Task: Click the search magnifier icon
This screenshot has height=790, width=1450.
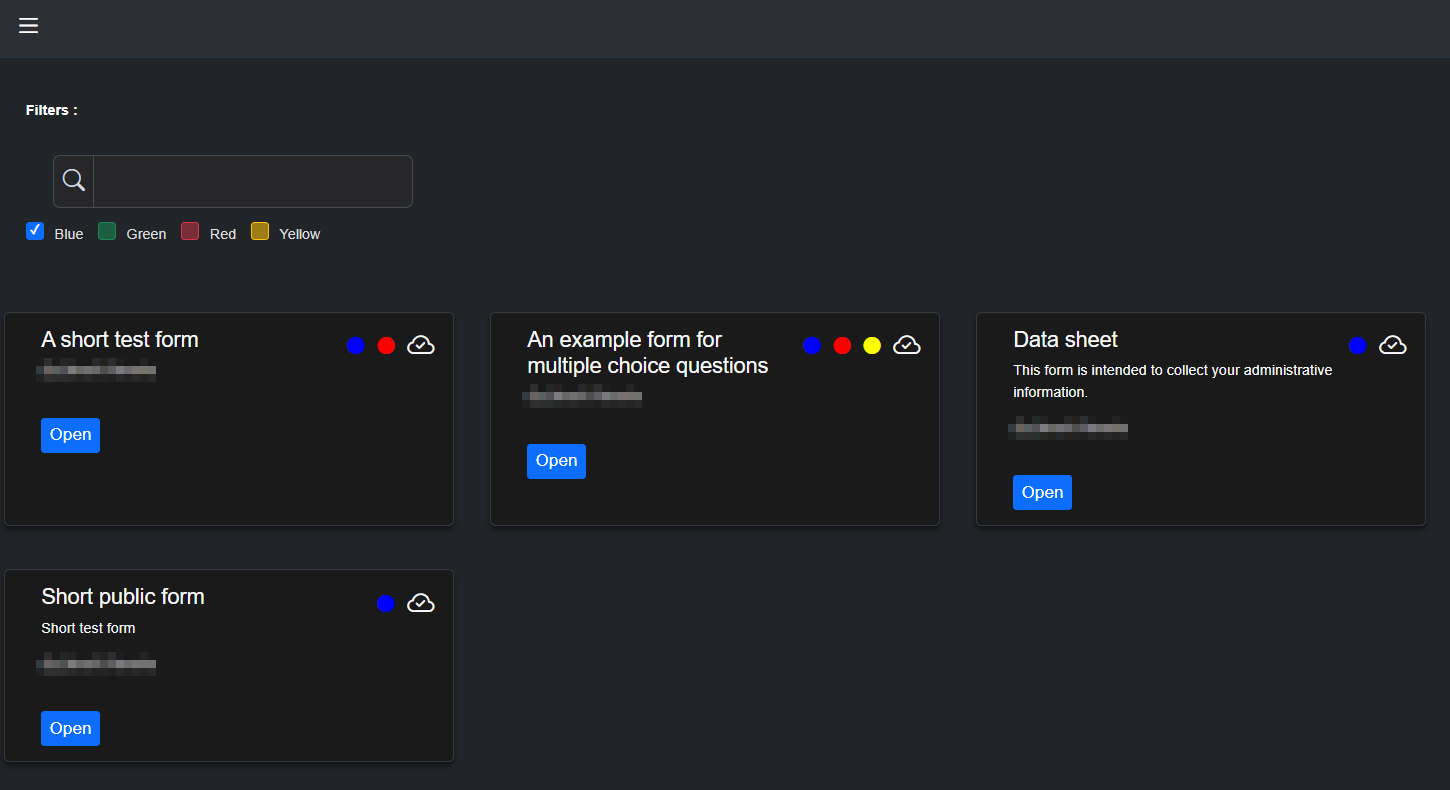Action: coord(74,181)
